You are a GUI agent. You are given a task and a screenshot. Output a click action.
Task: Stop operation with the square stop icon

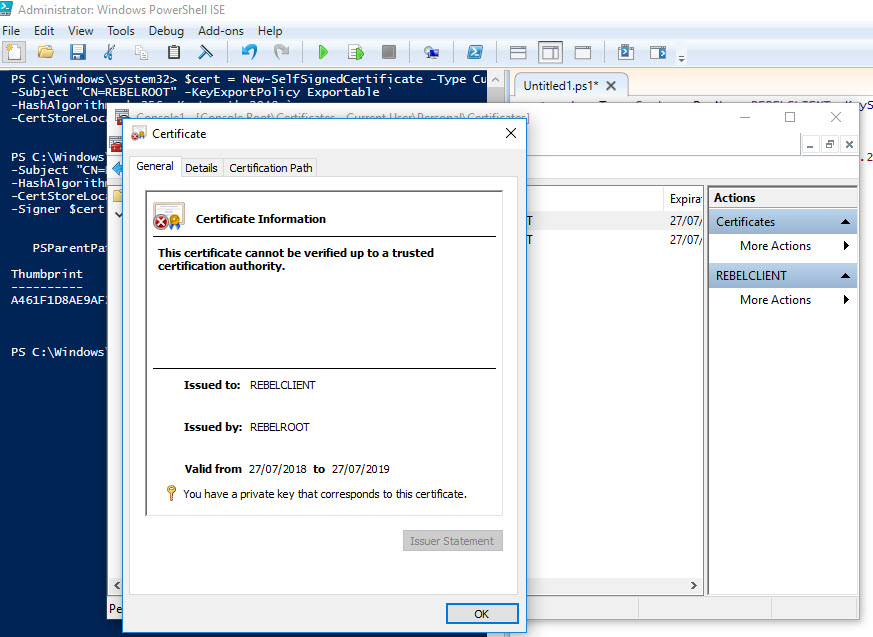[x=389, y=52]
